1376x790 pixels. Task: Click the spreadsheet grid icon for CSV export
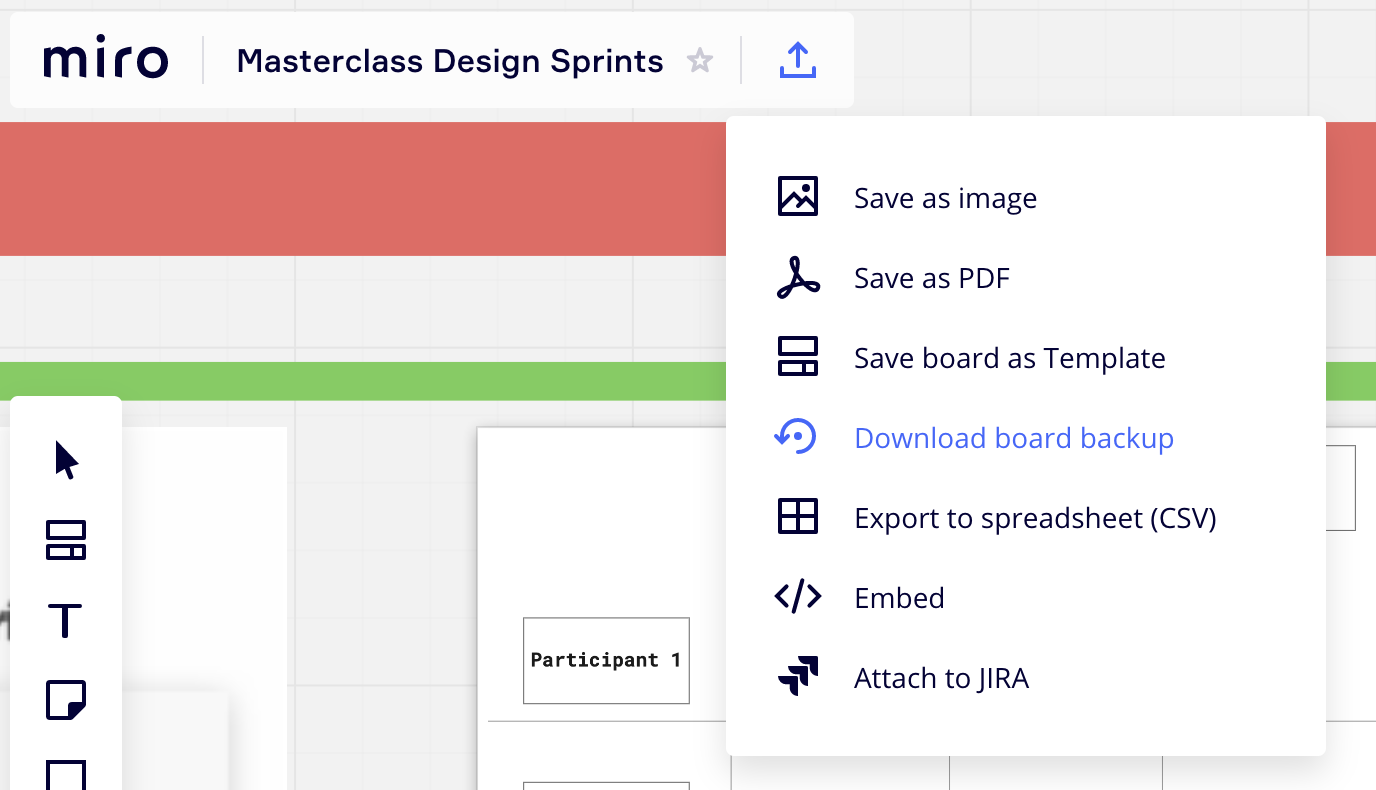(x=797, y=517)
